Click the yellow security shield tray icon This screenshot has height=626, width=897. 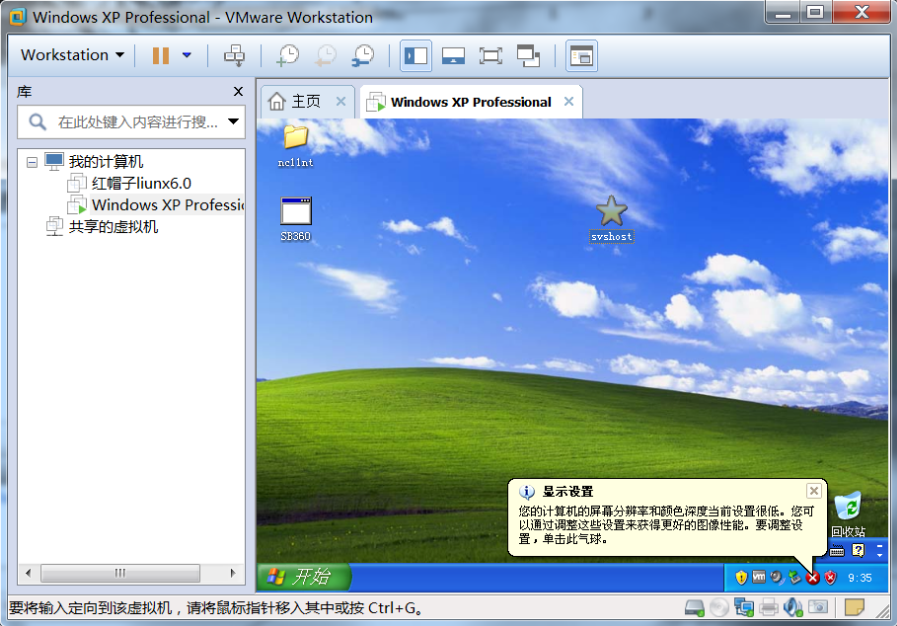[x=741, y=578]
